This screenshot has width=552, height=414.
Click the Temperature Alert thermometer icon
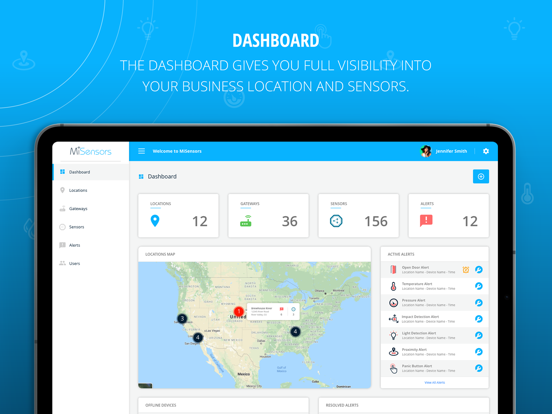tap(393, 286)
